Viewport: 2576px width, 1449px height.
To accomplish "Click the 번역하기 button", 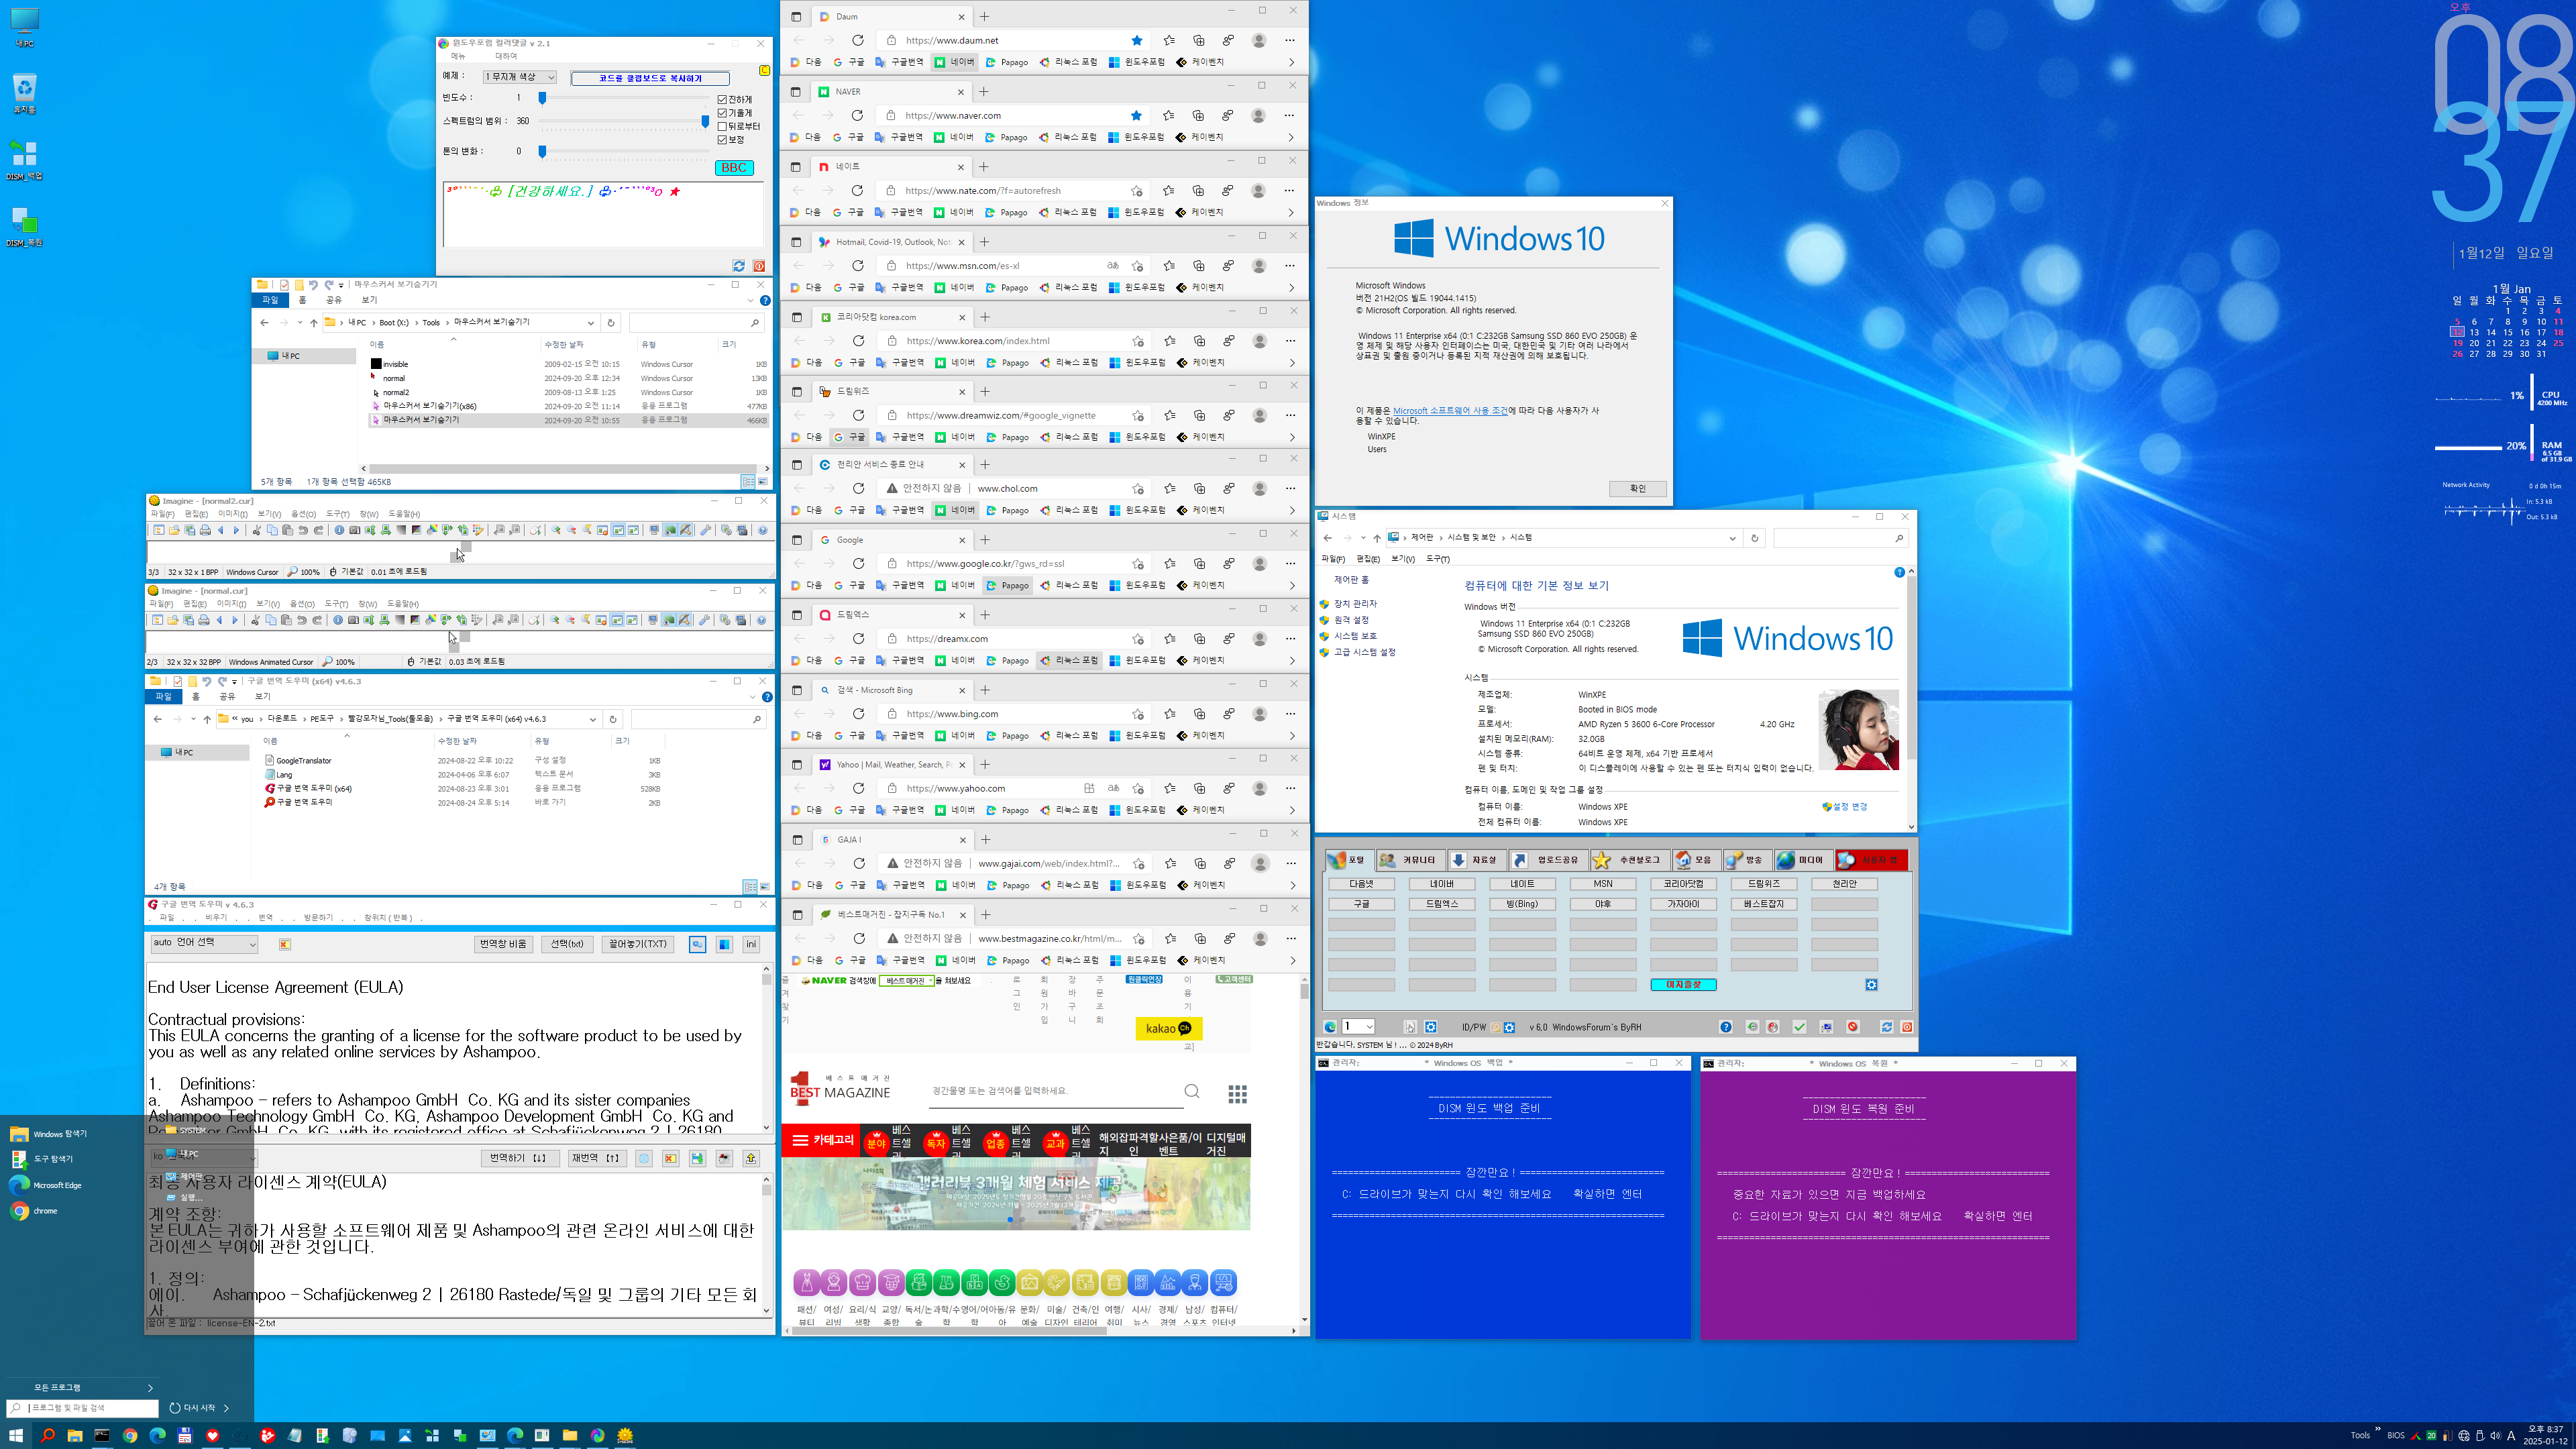I will click(x=519, y=1158).
